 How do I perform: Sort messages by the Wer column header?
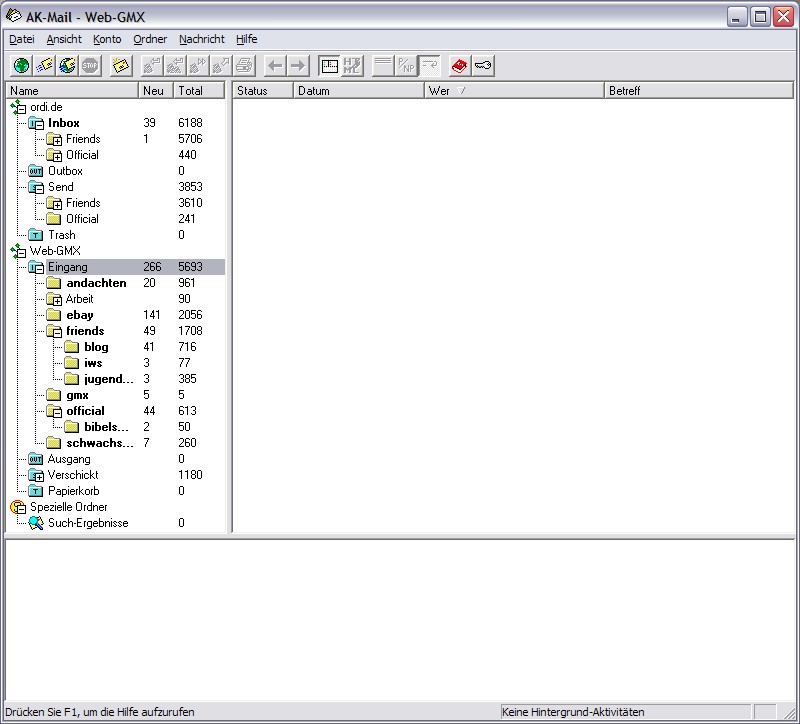(x=514, y=91)
